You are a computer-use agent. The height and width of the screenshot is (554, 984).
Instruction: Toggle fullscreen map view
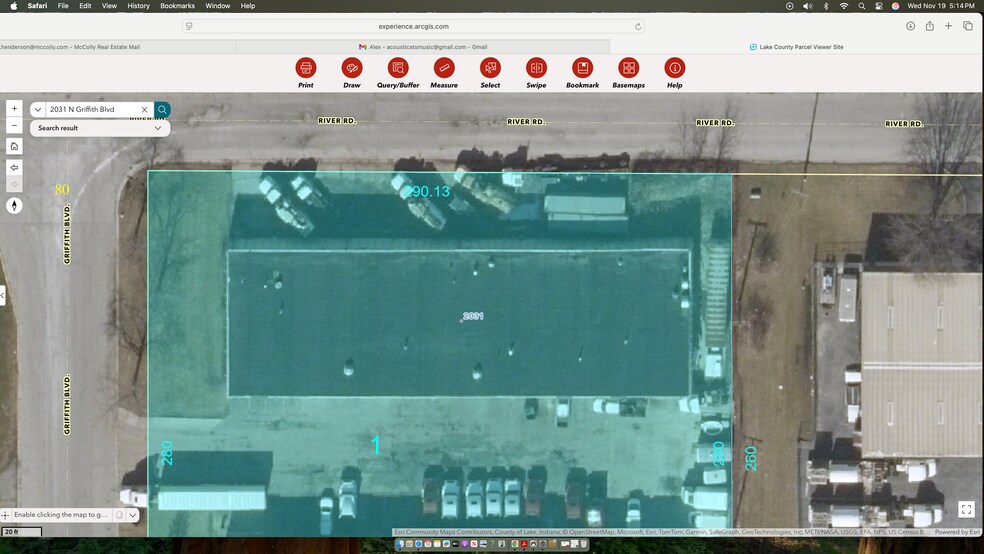[x=966, y=510]
